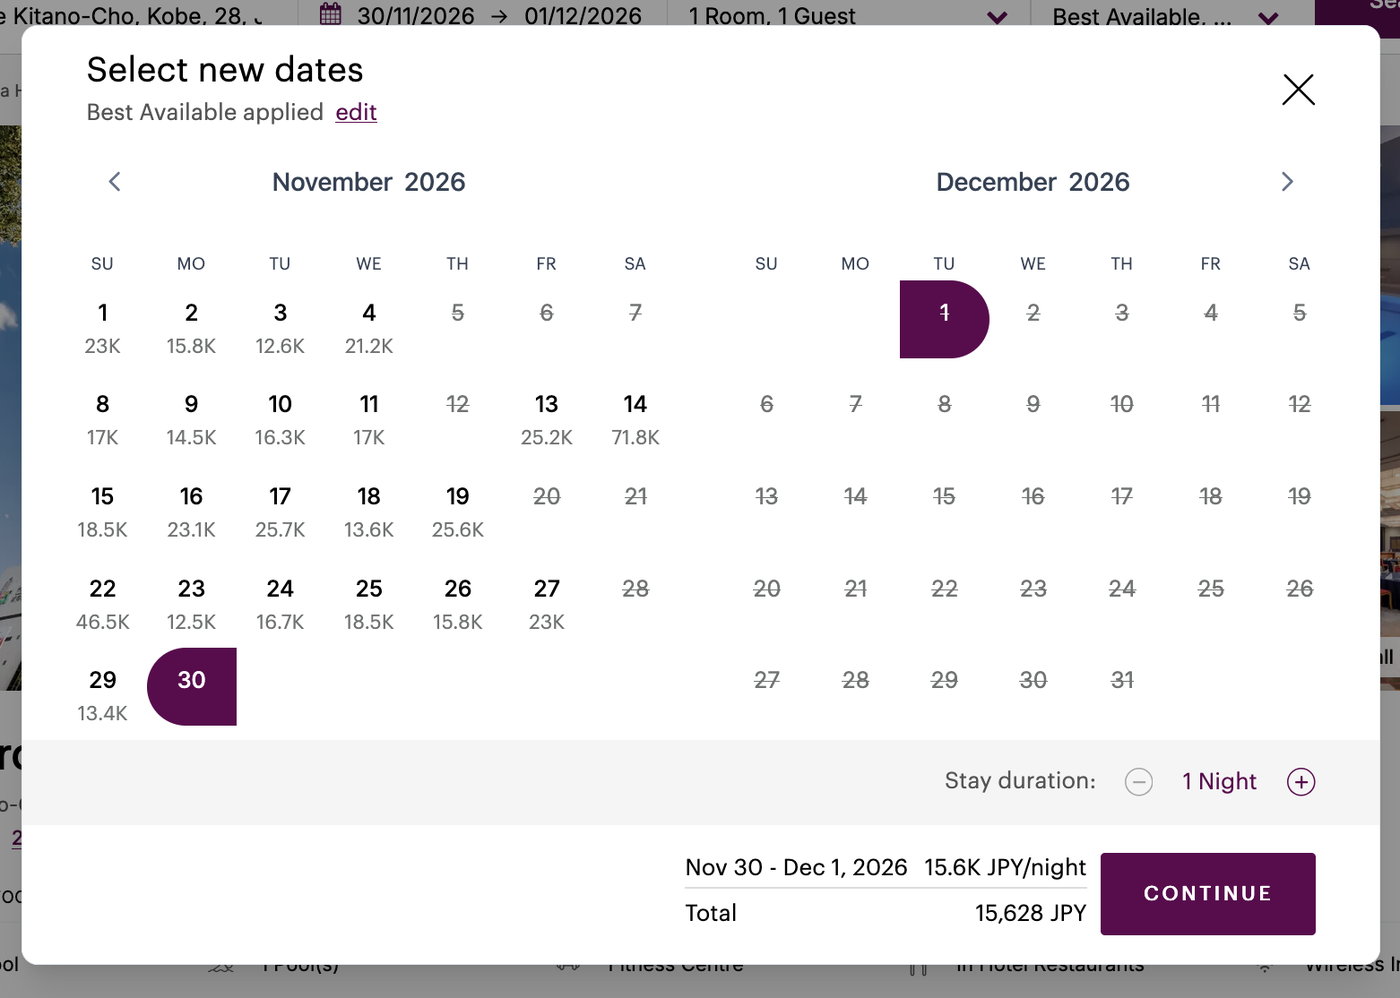Pick November 10 at 16.3K

click(280, 420)
